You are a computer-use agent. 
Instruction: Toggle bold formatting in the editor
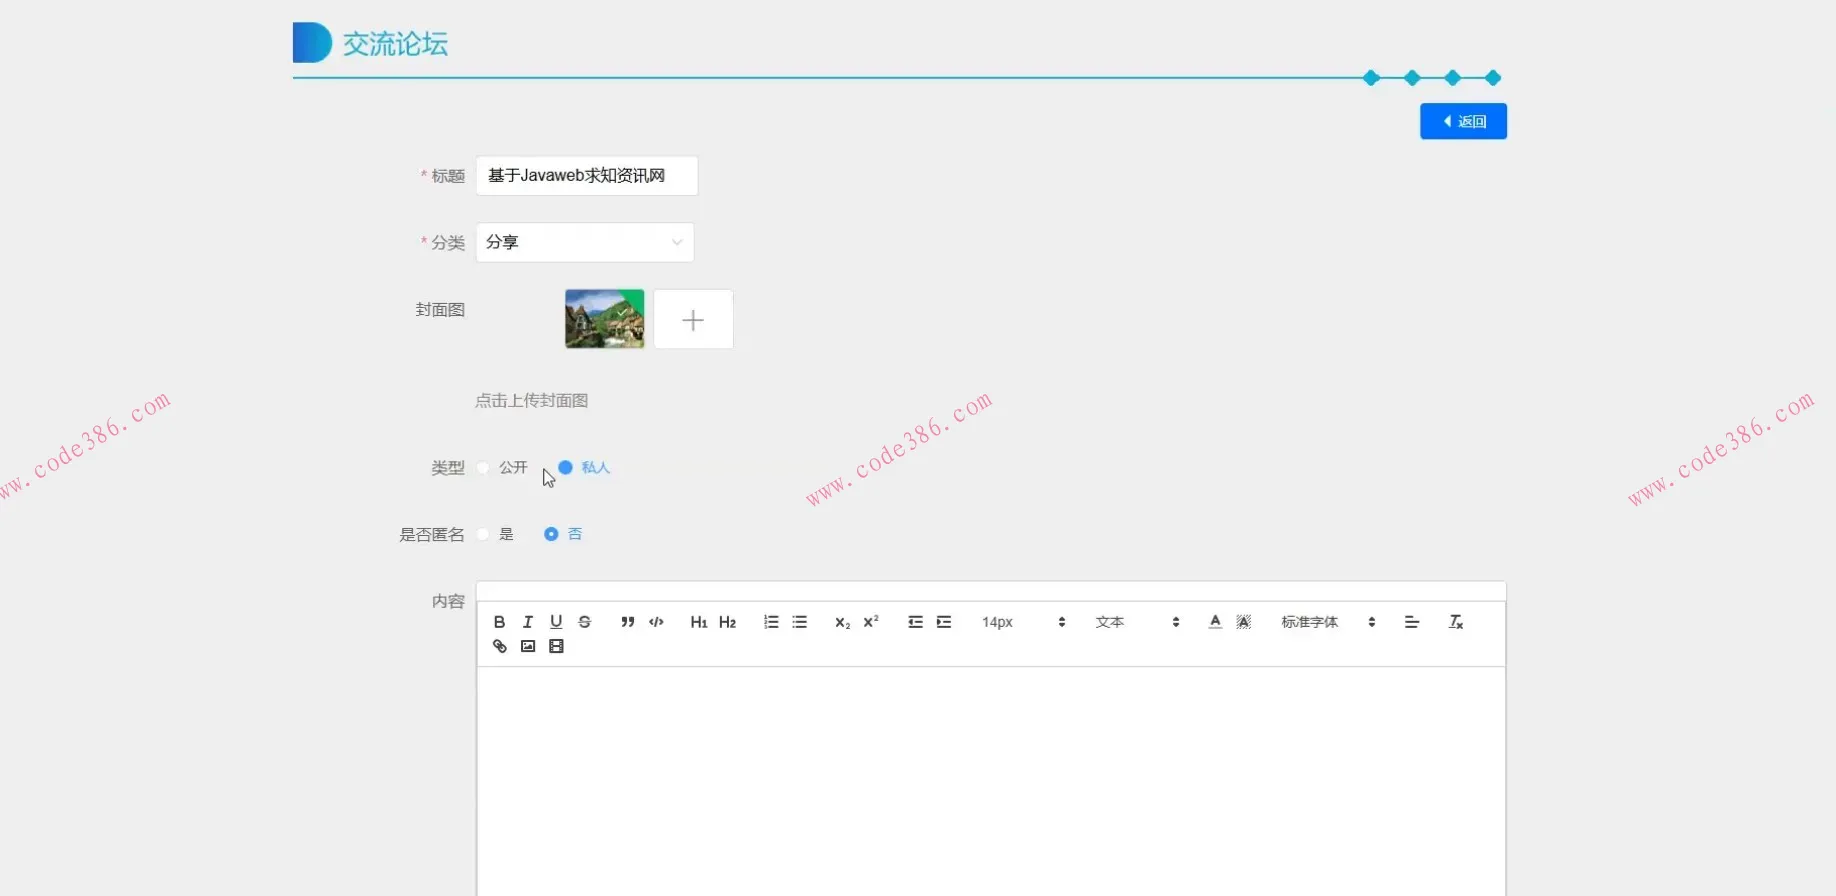click(499, 622)
